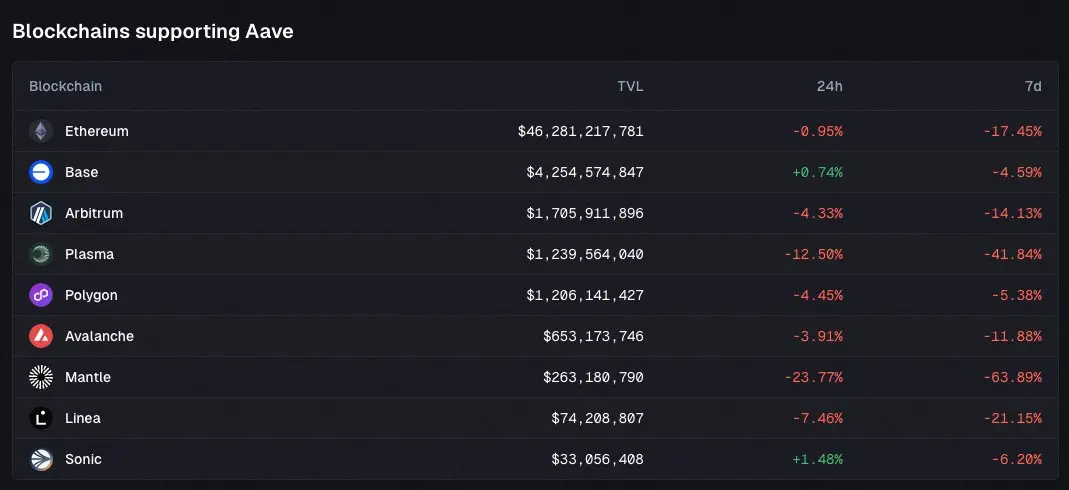Click the Blockchain column header

[x=66, y=86]
